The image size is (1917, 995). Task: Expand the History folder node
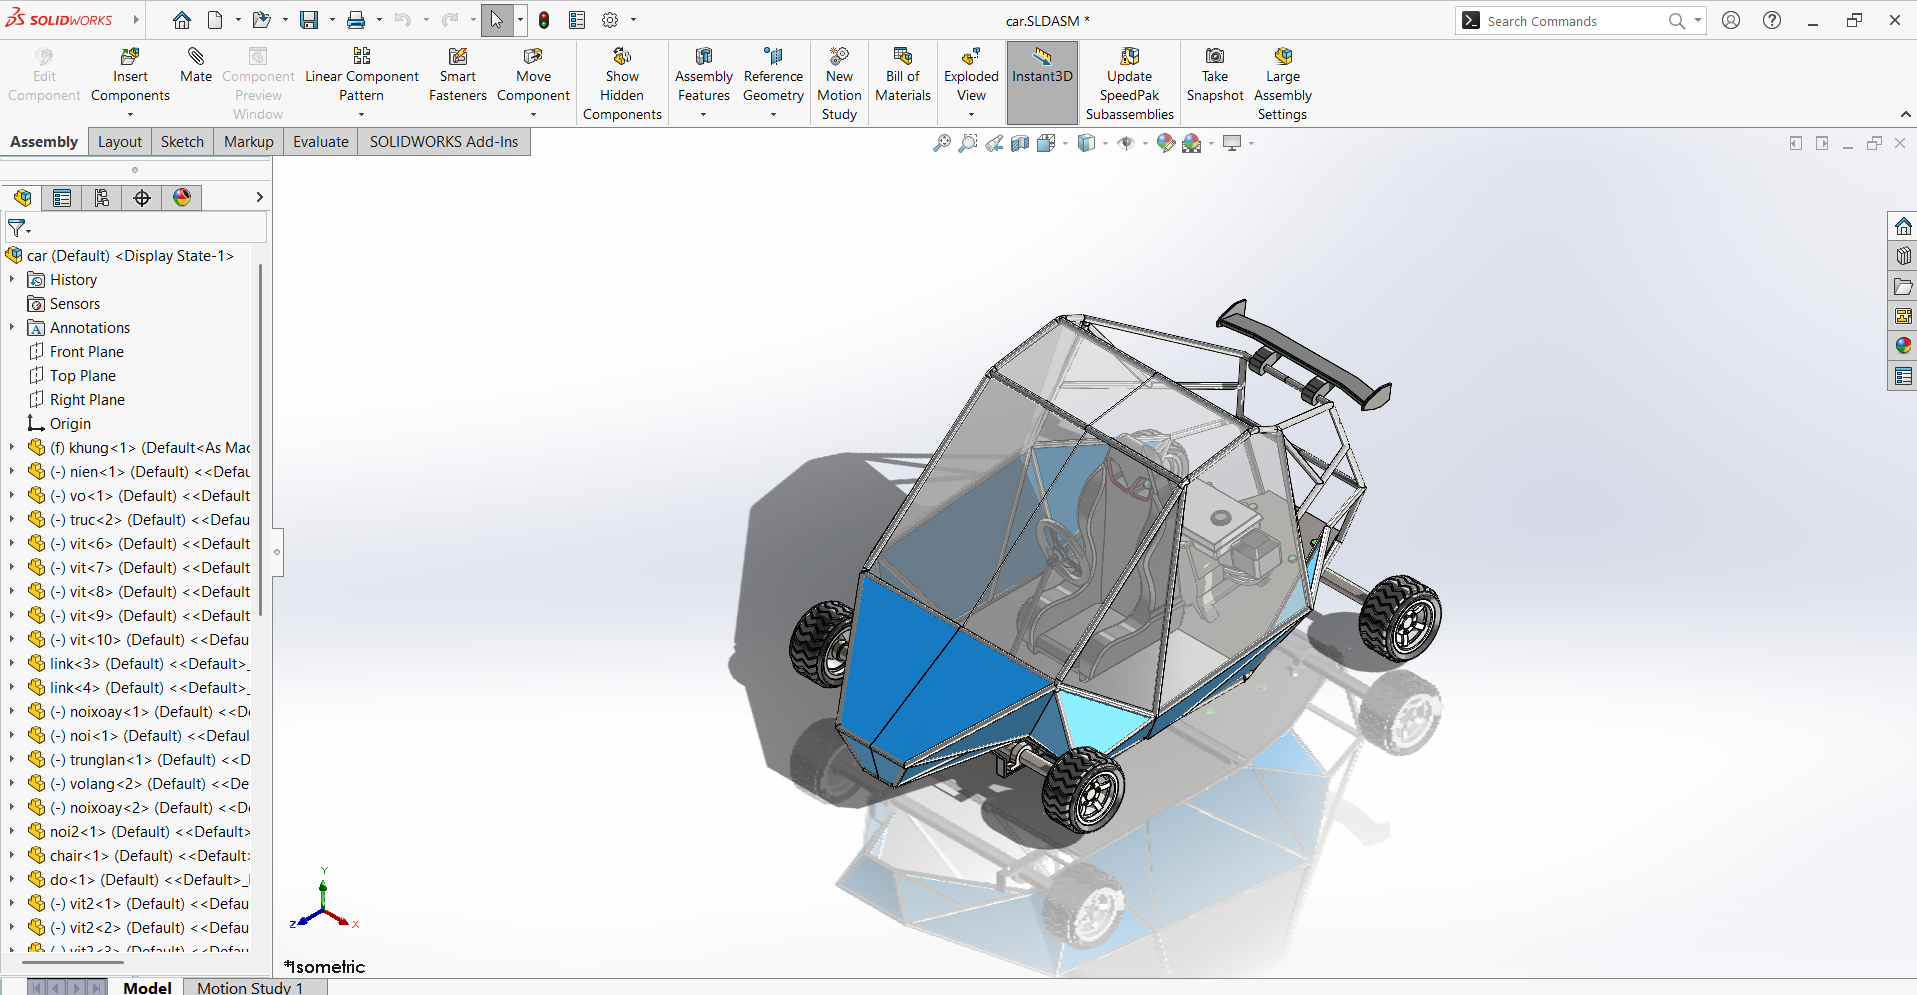point(12,280)
